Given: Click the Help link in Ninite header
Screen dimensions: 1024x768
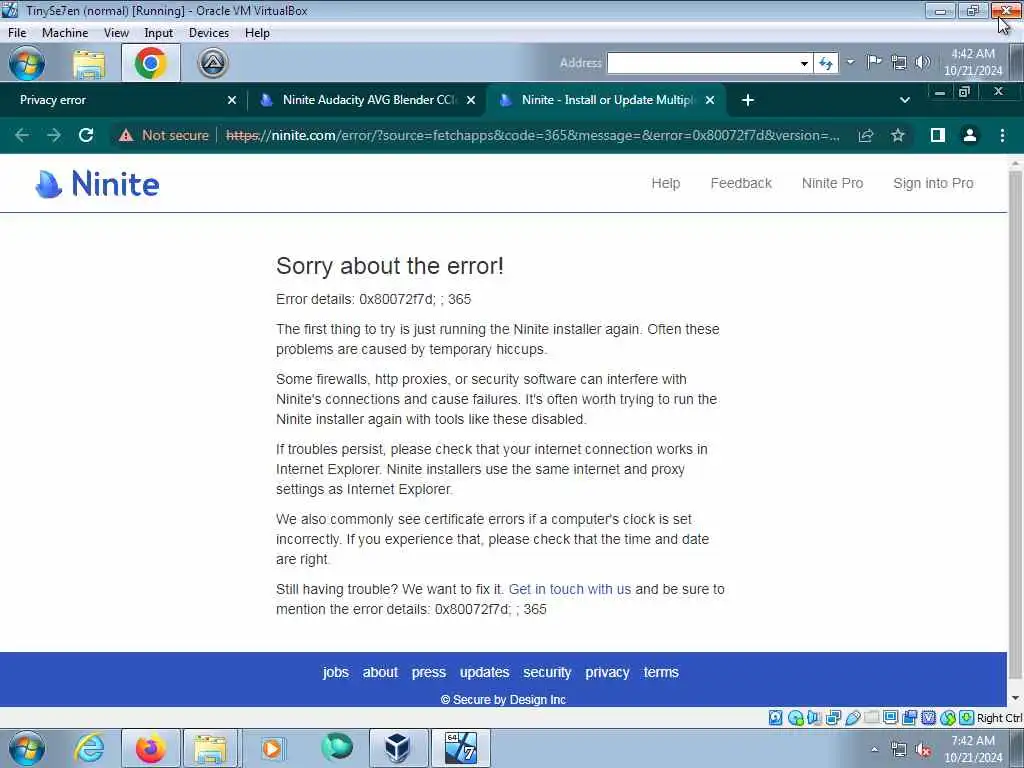Looking at the screenshot, I should click(x=665, y=184).
